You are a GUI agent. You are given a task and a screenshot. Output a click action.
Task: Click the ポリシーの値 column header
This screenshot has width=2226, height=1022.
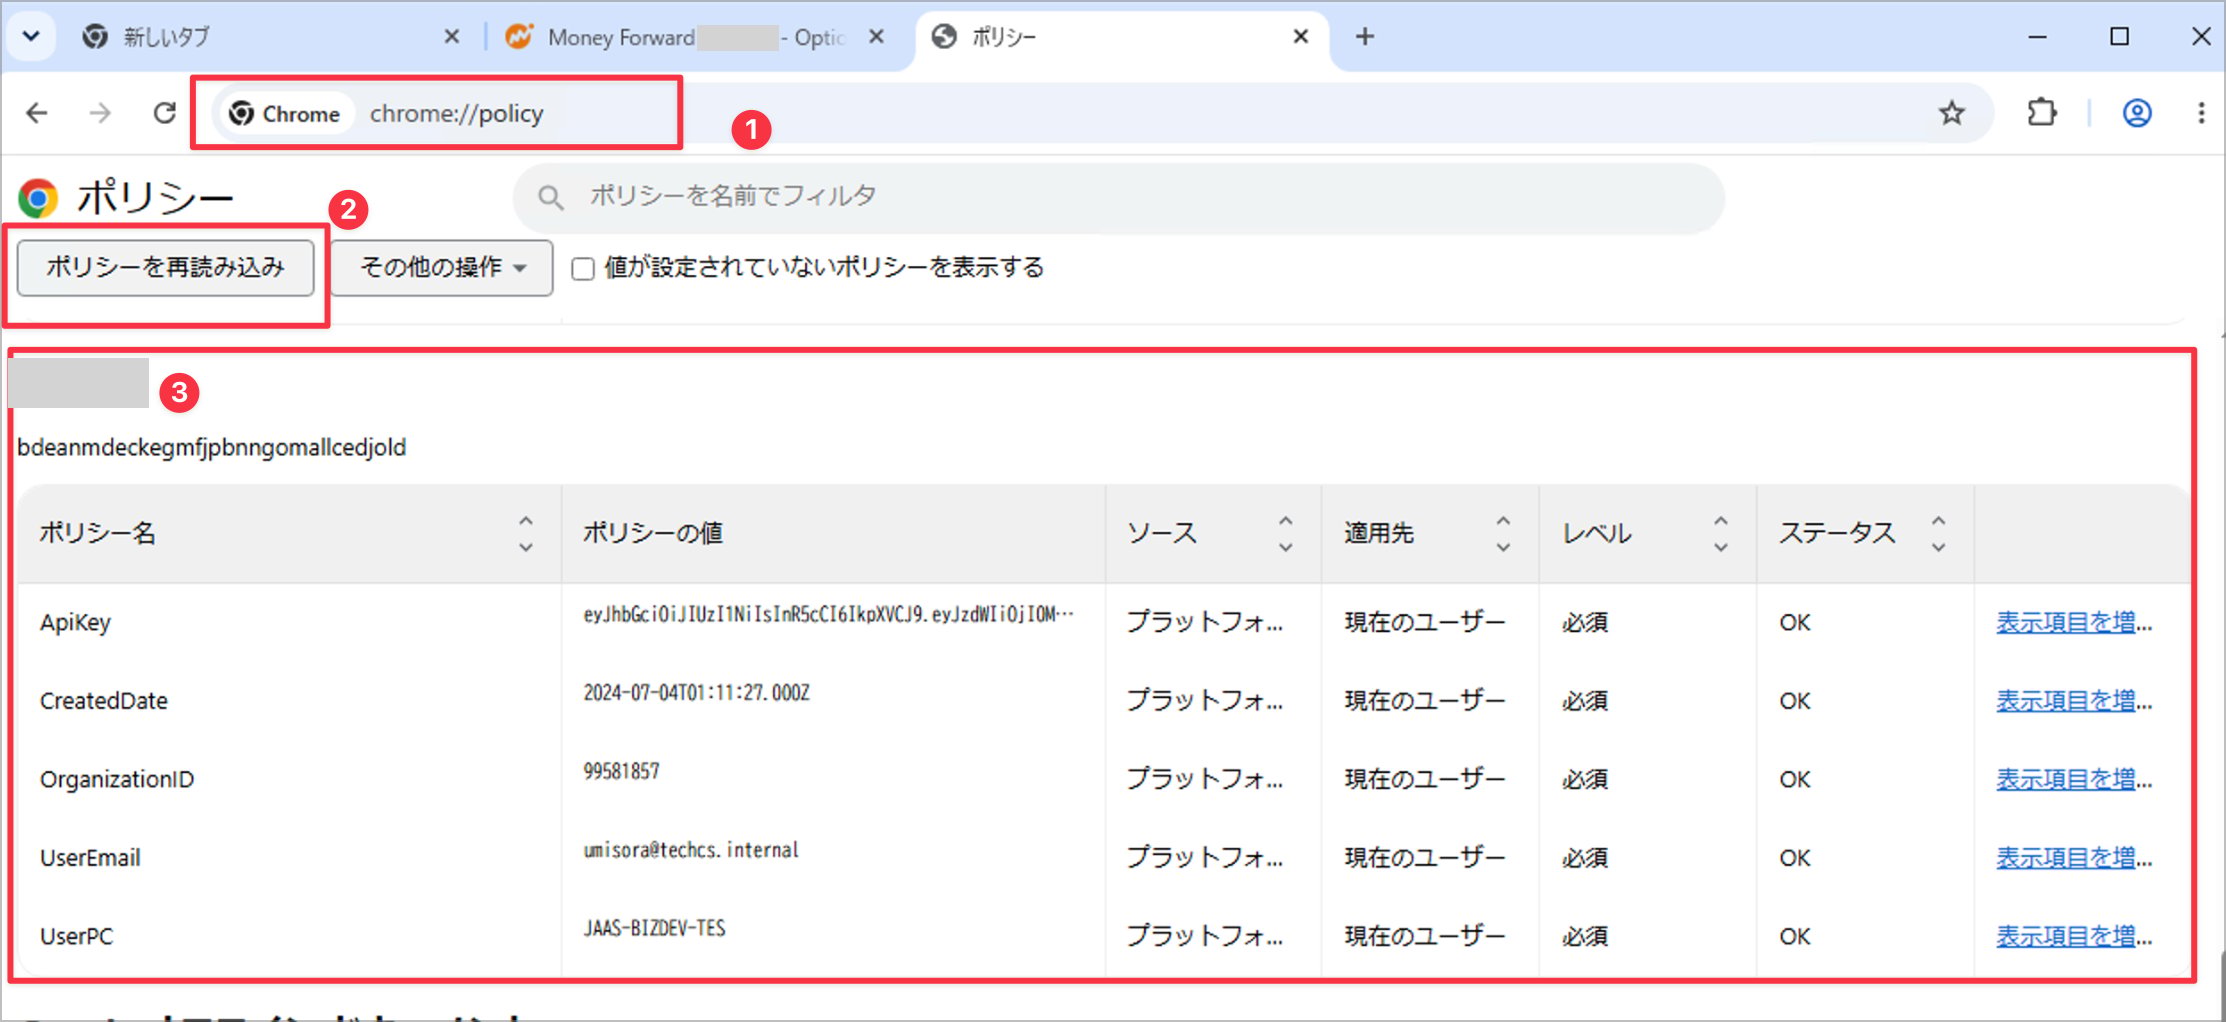[653, 533]
